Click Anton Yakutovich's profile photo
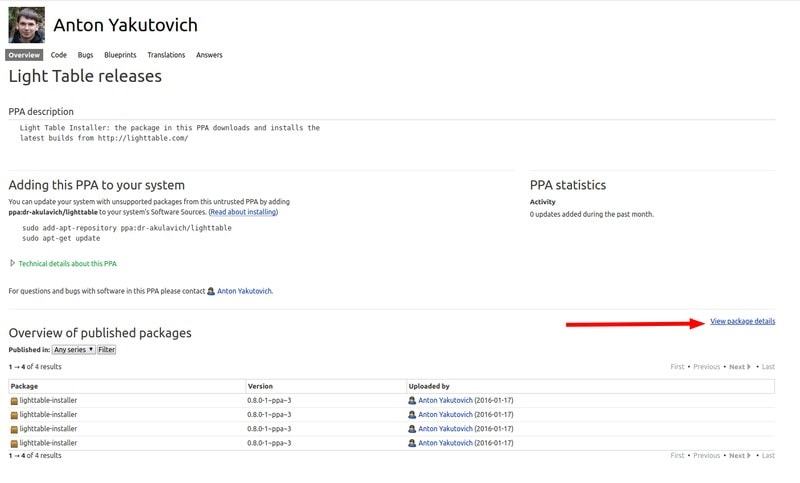Screen dimensions: 800x483 click(x=26, y=25)
